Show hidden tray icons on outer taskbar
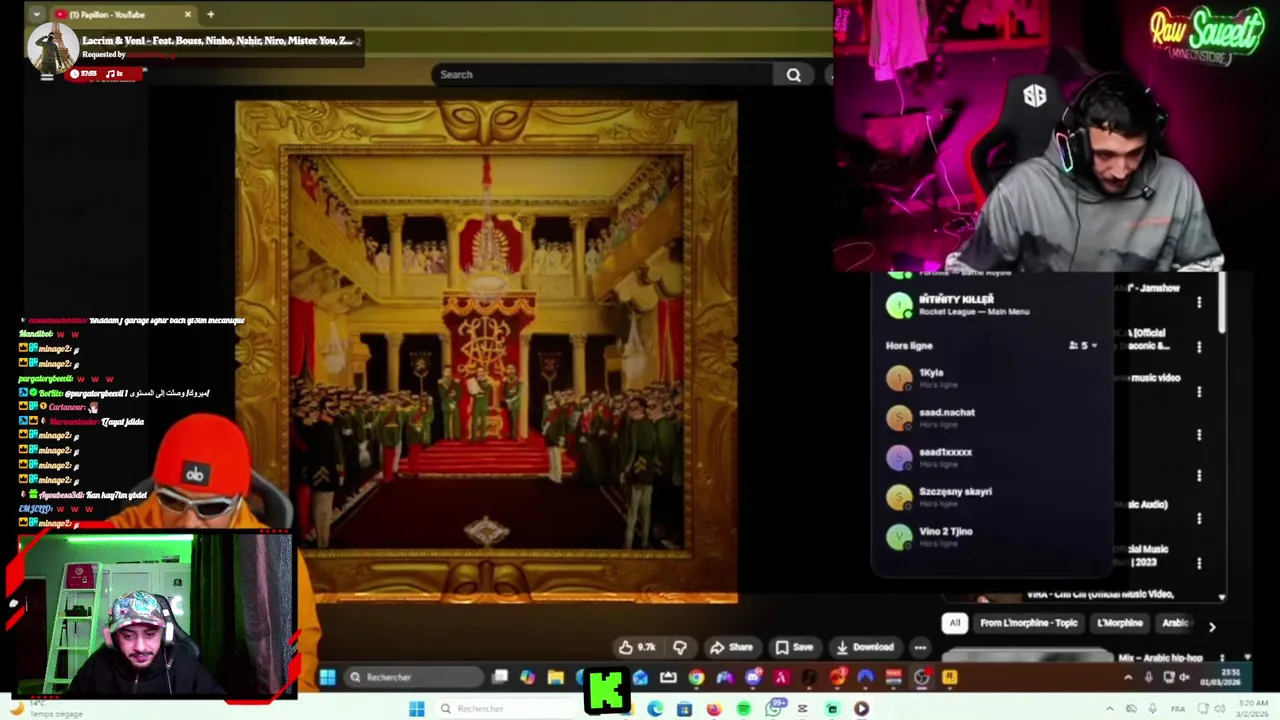This screenshot has height=720, width=1280. [x=1109, y=708]
